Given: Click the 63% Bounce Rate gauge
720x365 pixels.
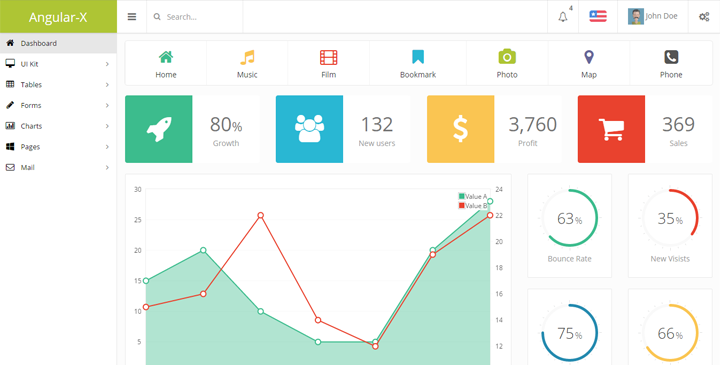Looking at the screenshot, I should point(569,218).
